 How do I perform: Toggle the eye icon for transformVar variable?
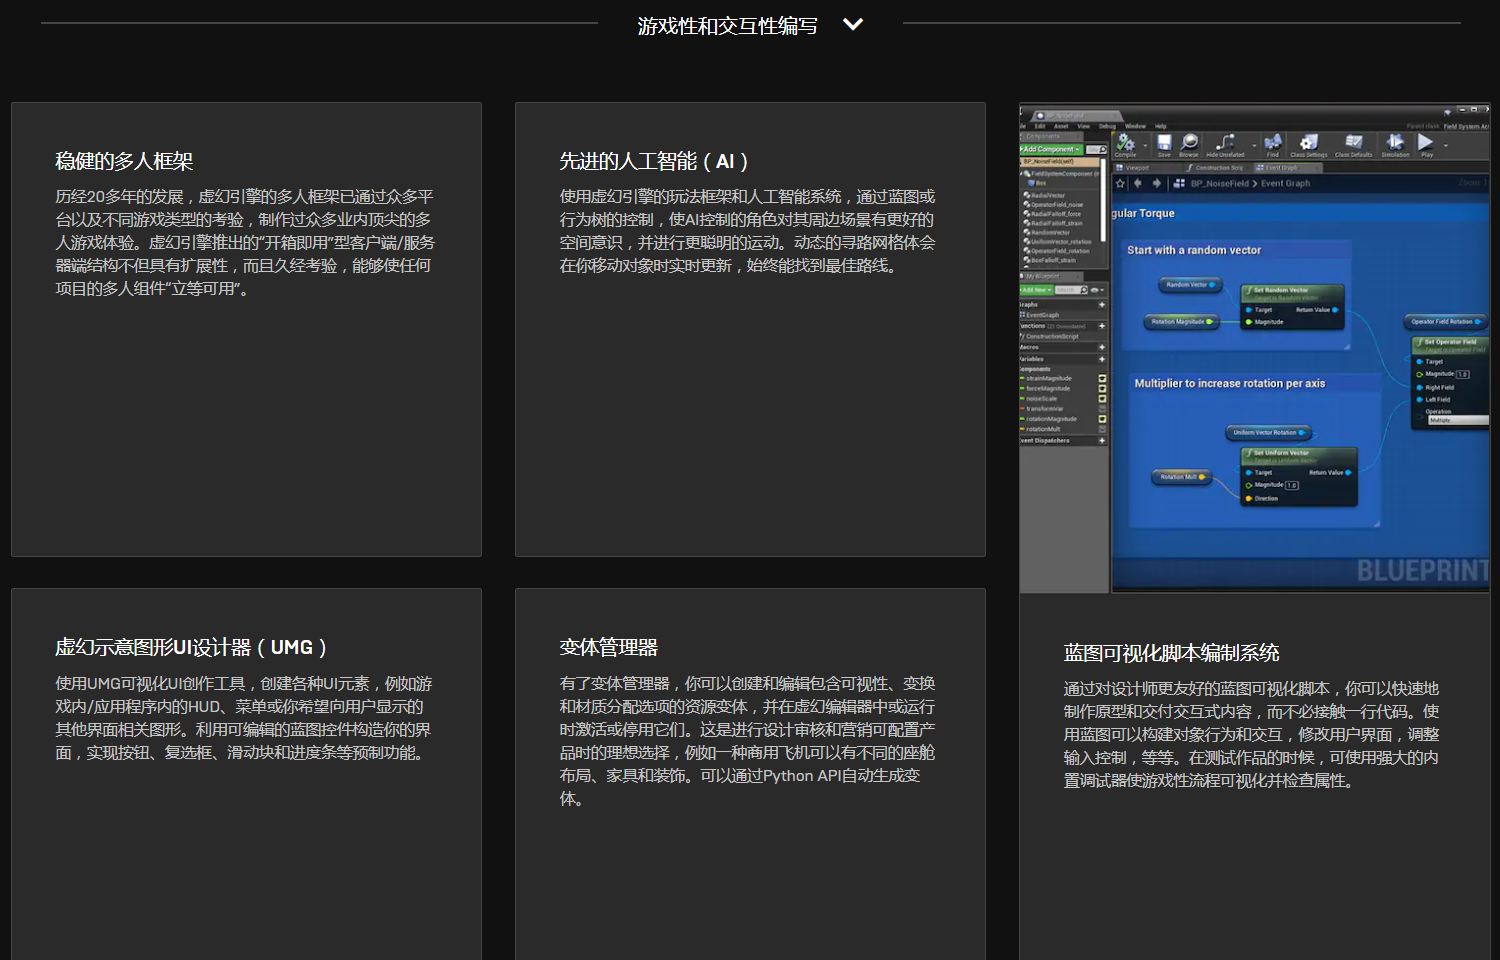[1102, 409]
